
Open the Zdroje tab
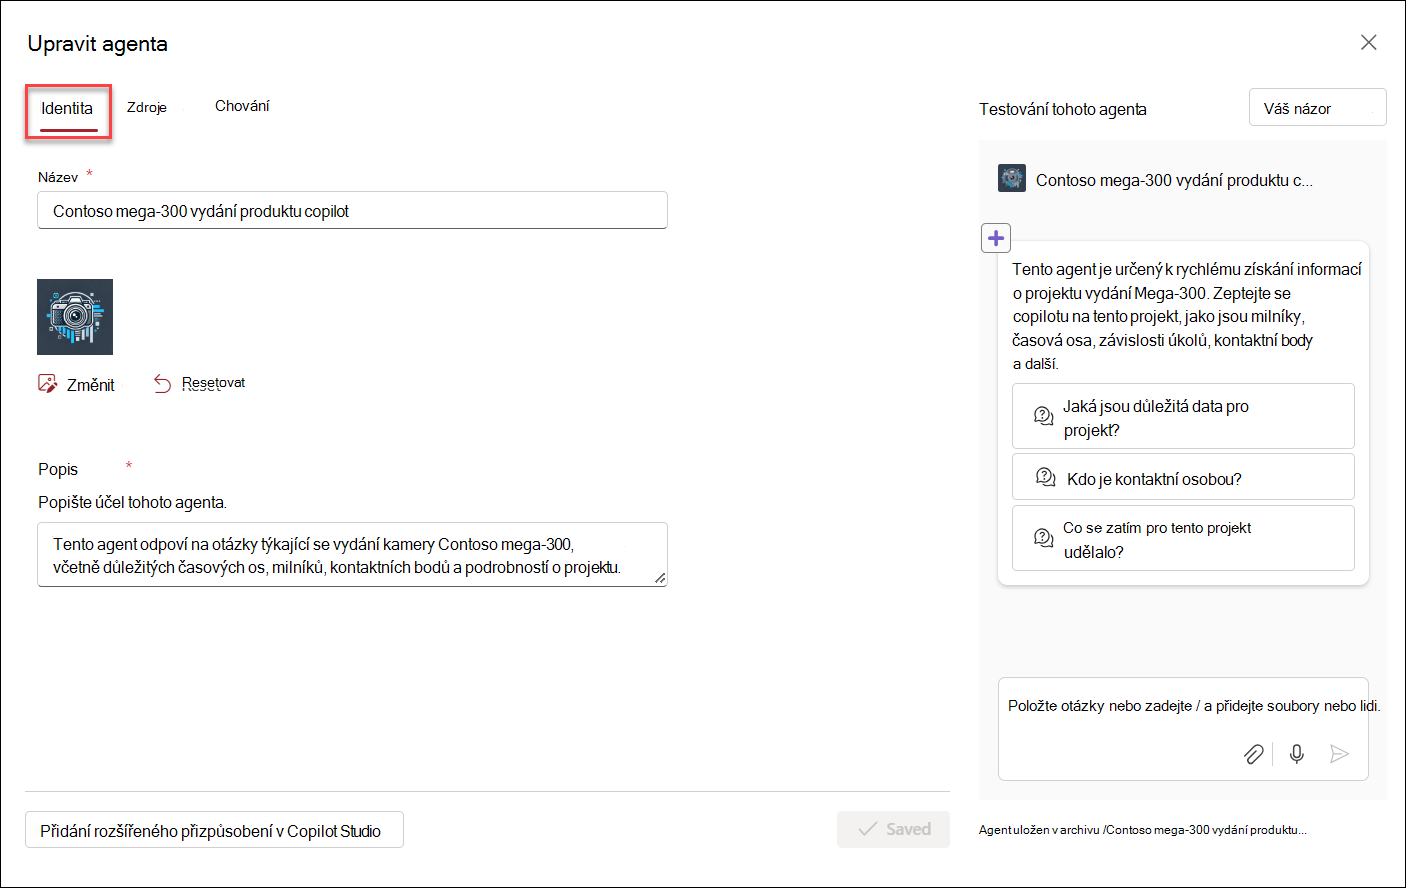coord(147,107)
